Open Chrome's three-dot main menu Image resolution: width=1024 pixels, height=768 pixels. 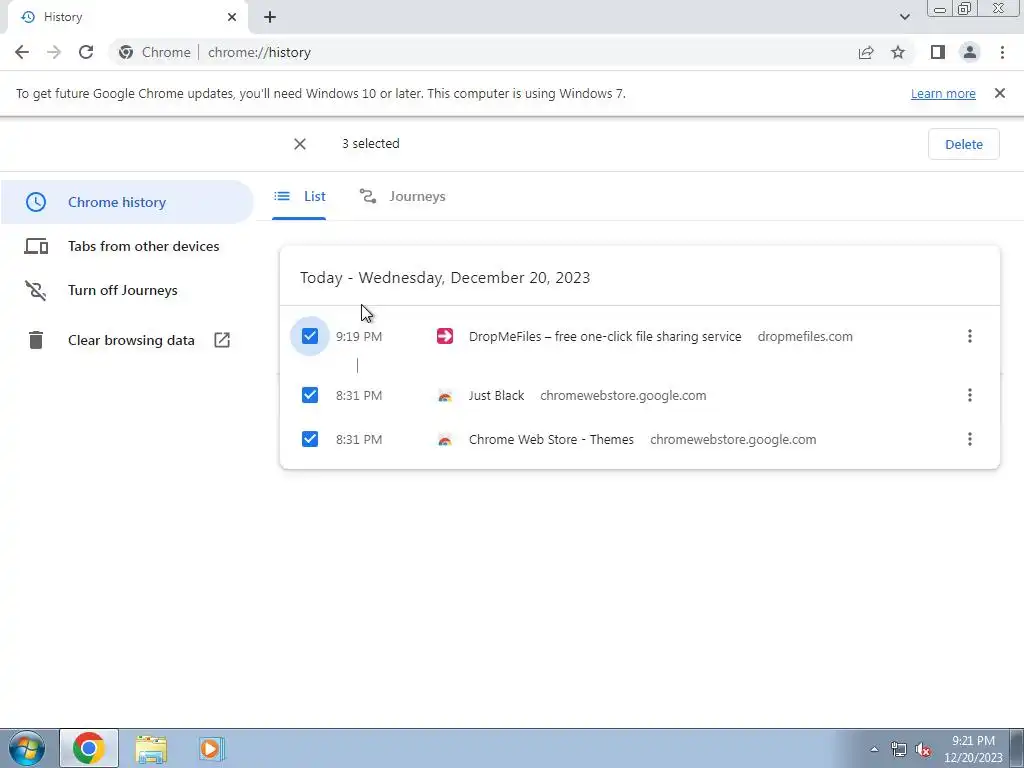1002,52
